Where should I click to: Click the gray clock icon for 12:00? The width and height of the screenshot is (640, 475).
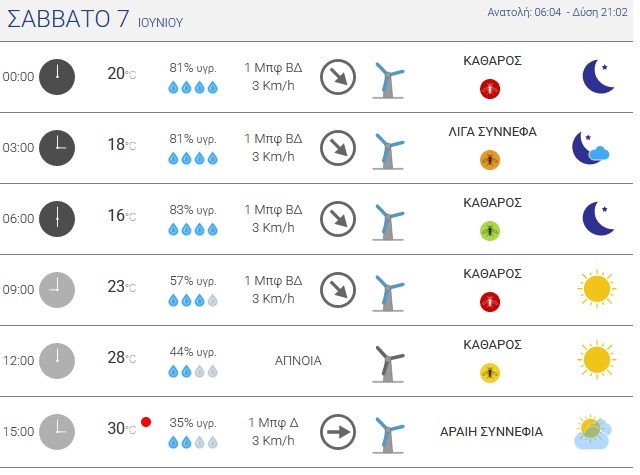point(57,361)
